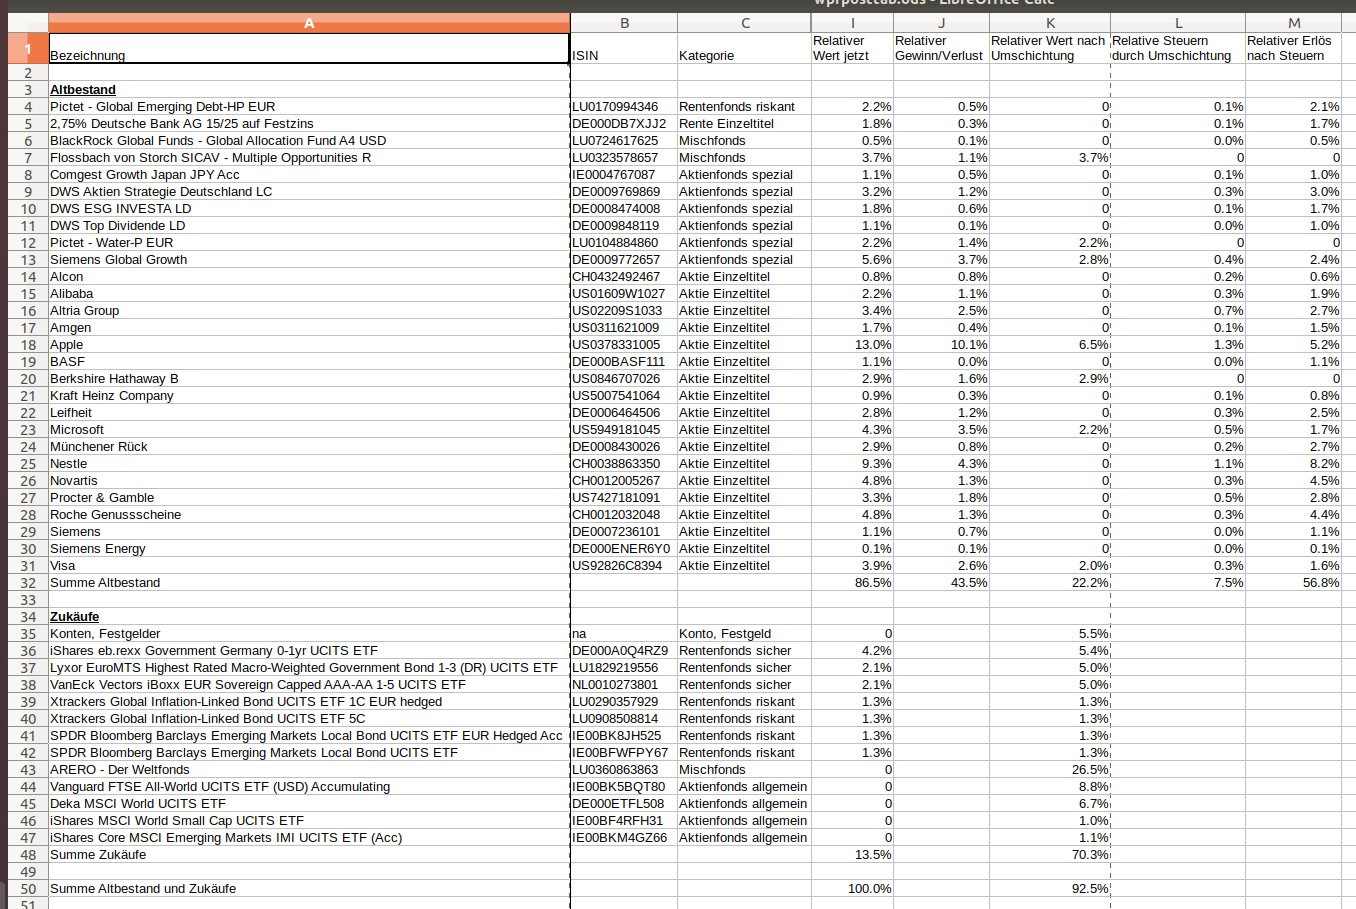
Task: Select column K header
Action: (1050, 23)
